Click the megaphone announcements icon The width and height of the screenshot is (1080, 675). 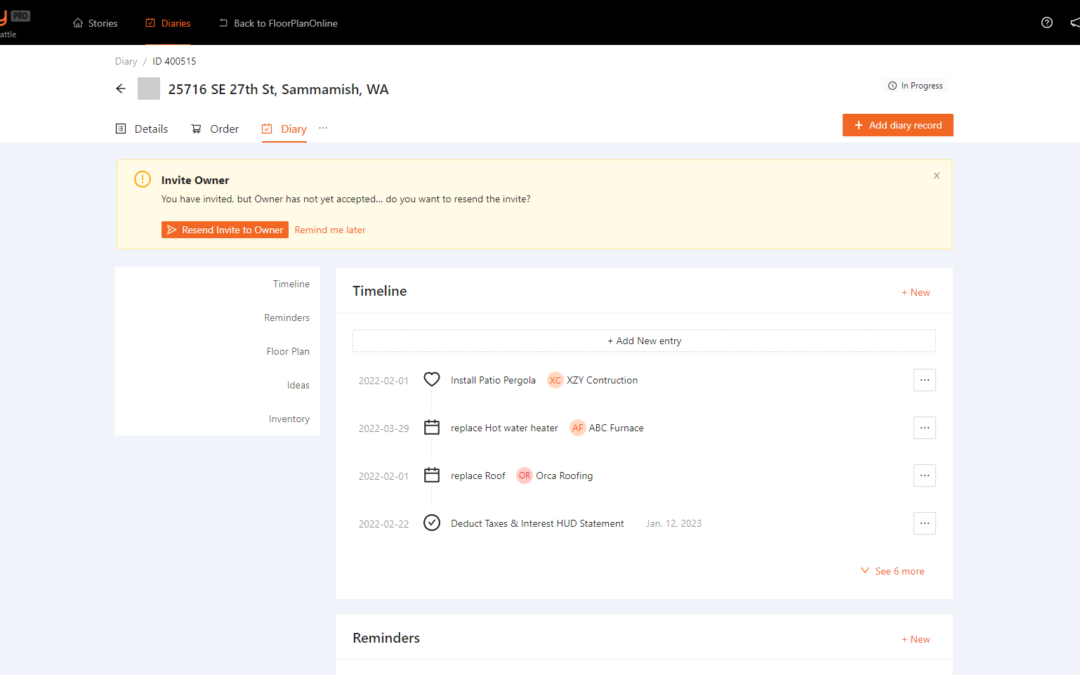click(1077, 21)
